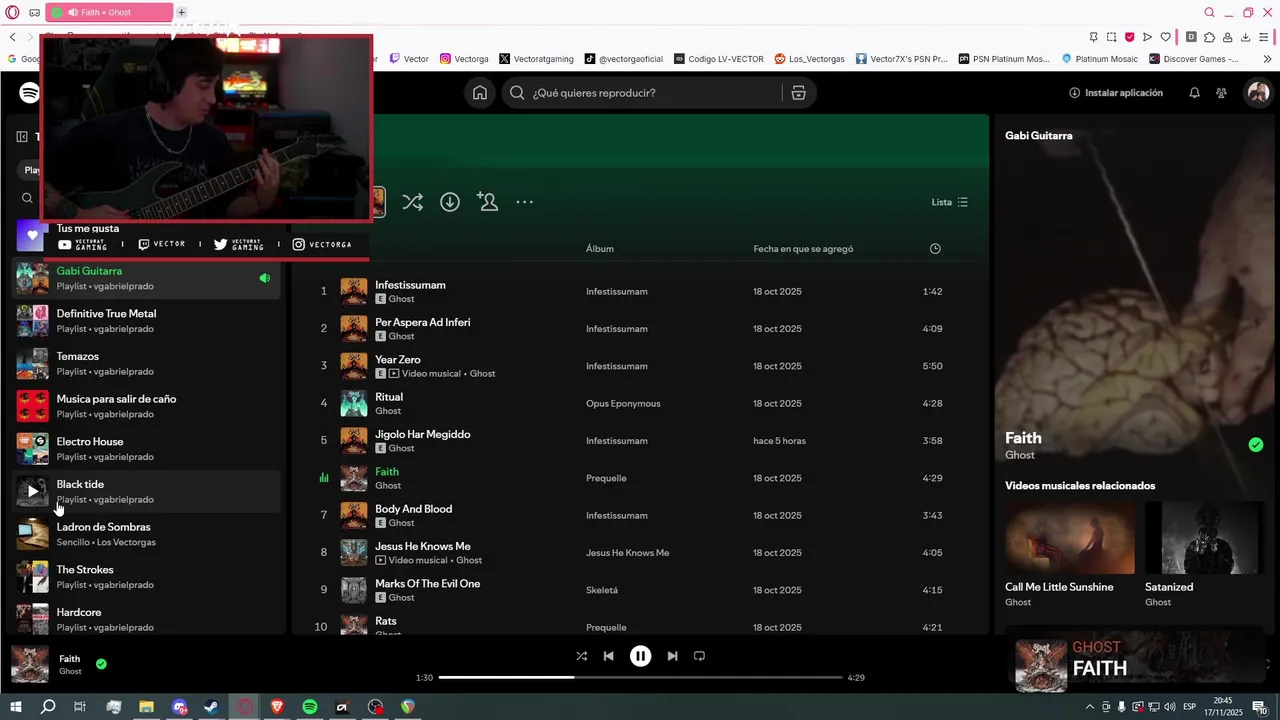
Task: Toggle shuffle in playlist header
Action: click(x=412, y=202)
